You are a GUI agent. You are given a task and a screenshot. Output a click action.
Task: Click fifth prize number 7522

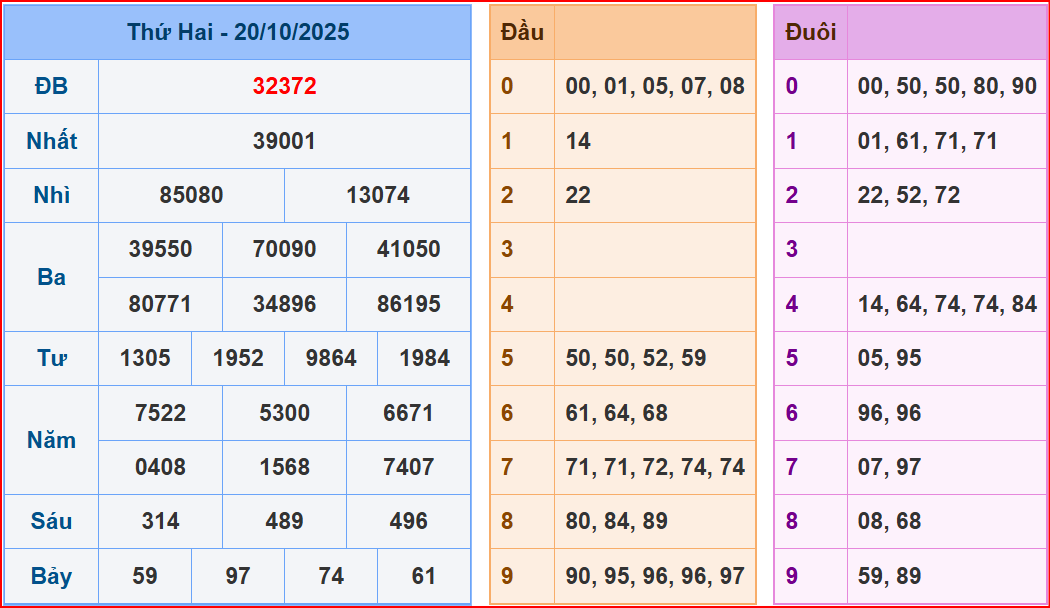tap(161, 413)
